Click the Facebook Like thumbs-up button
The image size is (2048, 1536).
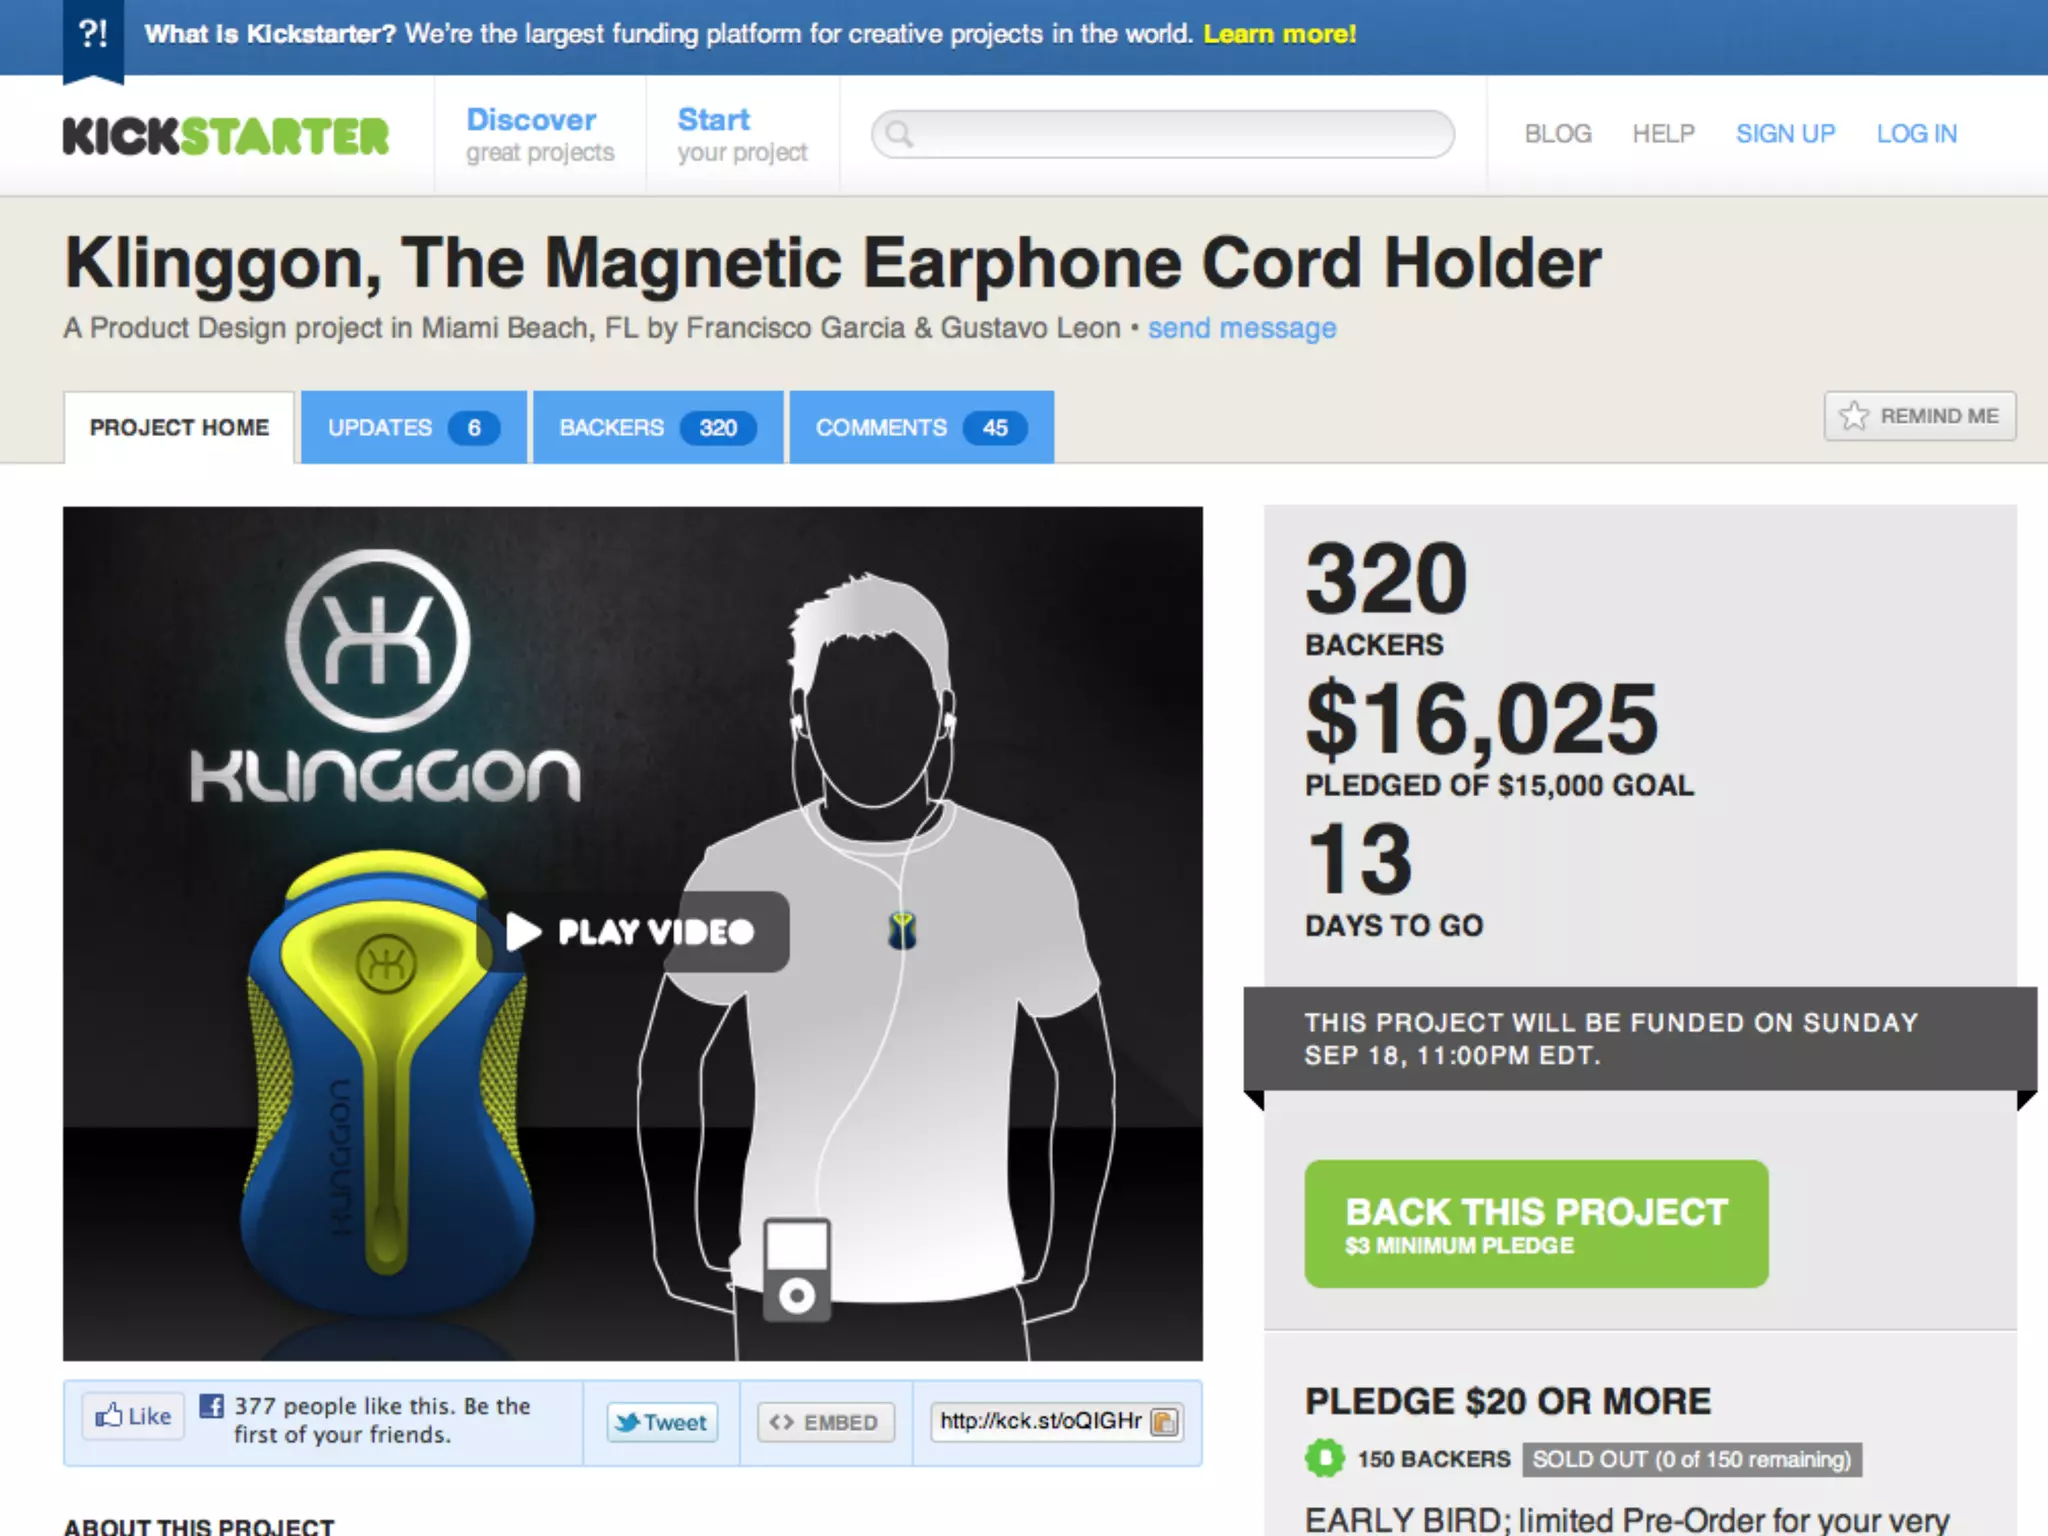coord(133,1416)
